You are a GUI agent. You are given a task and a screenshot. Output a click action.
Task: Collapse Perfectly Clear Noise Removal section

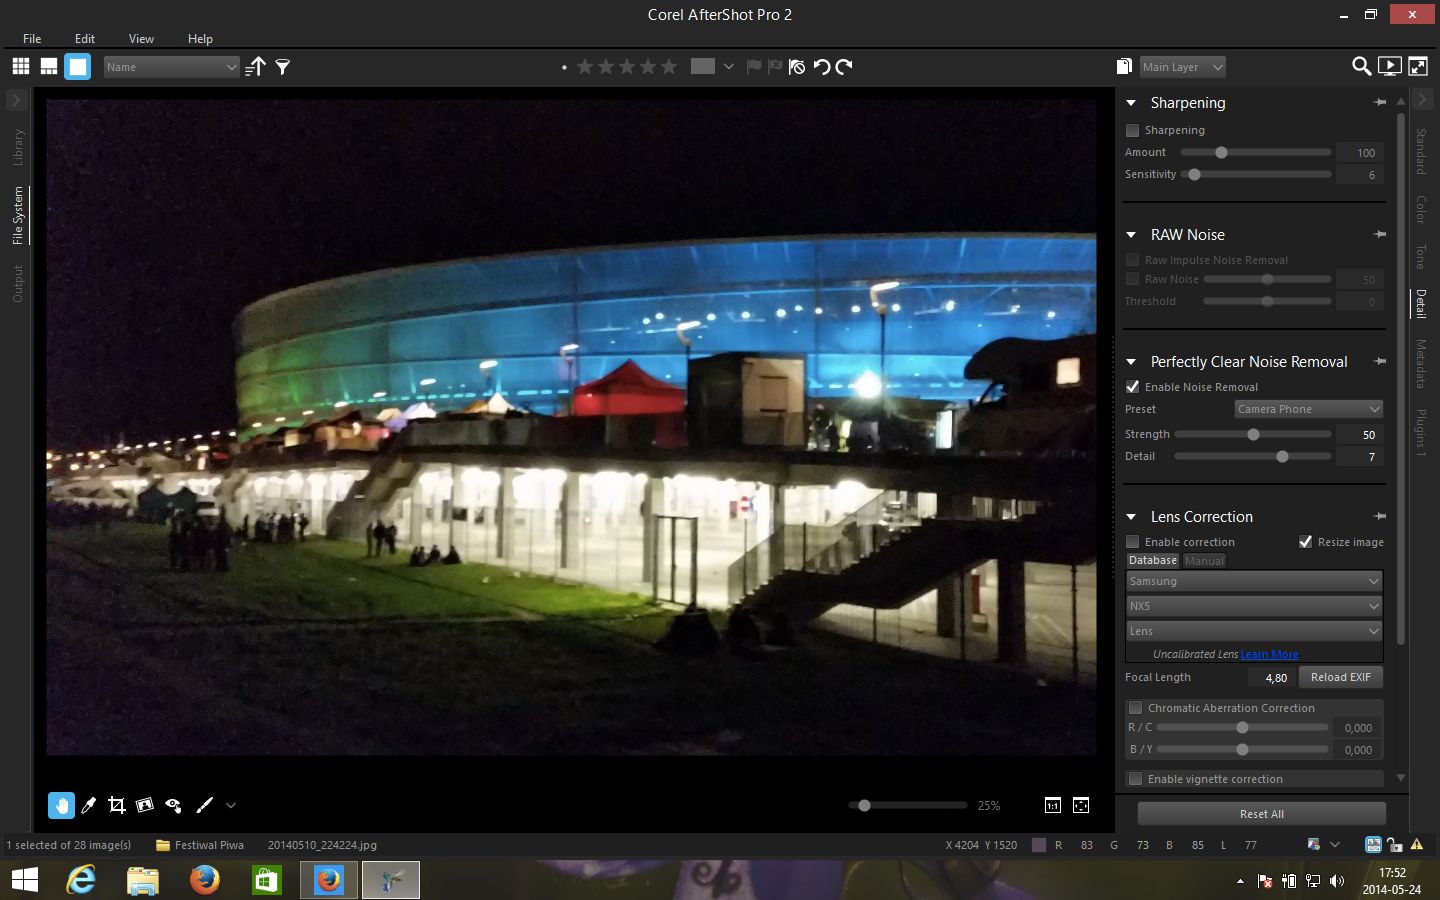(x=1131, y=362)
